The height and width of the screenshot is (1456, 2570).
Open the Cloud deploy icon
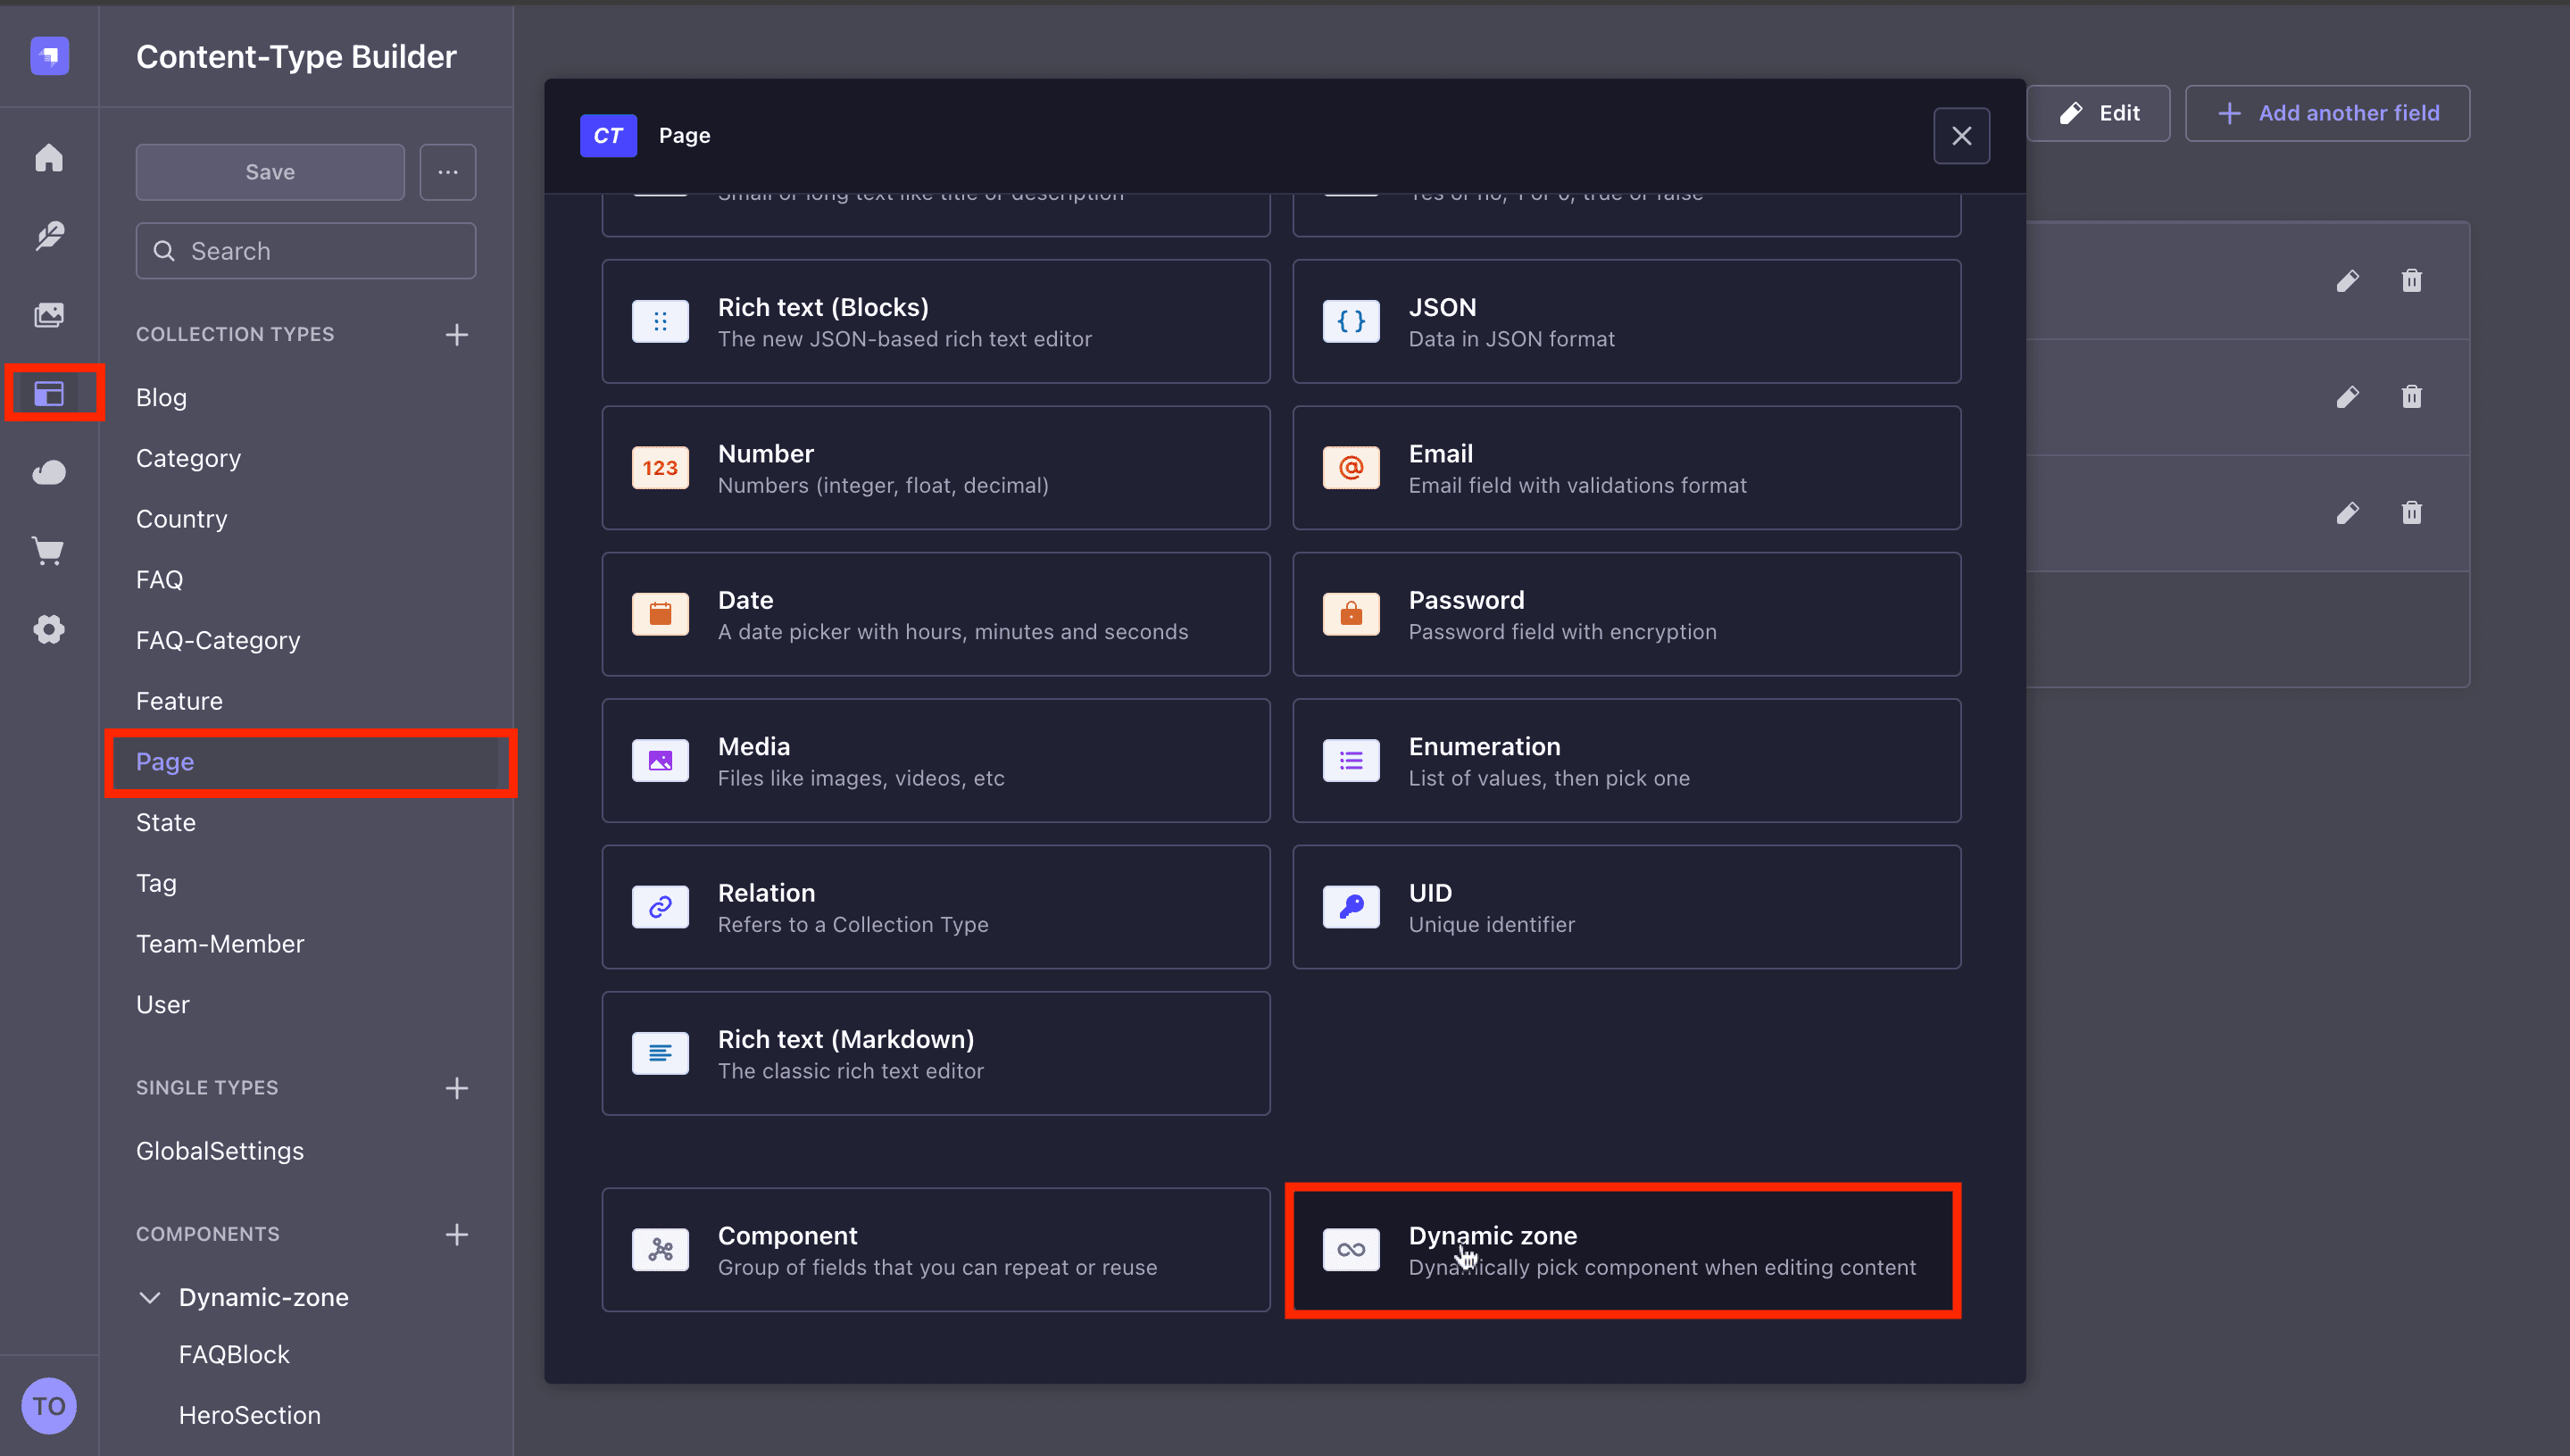coord(49,472)
